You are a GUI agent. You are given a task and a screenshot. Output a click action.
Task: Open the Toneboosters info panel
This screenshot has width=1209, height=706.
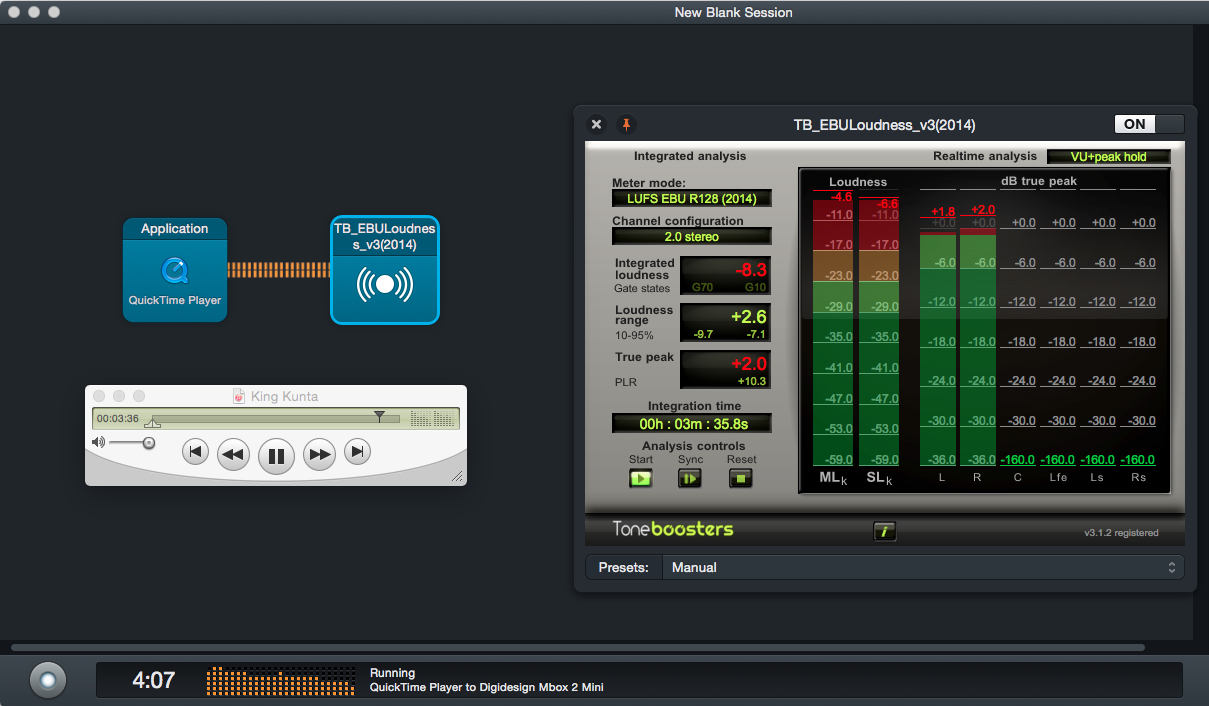click(x=884, y=531)
